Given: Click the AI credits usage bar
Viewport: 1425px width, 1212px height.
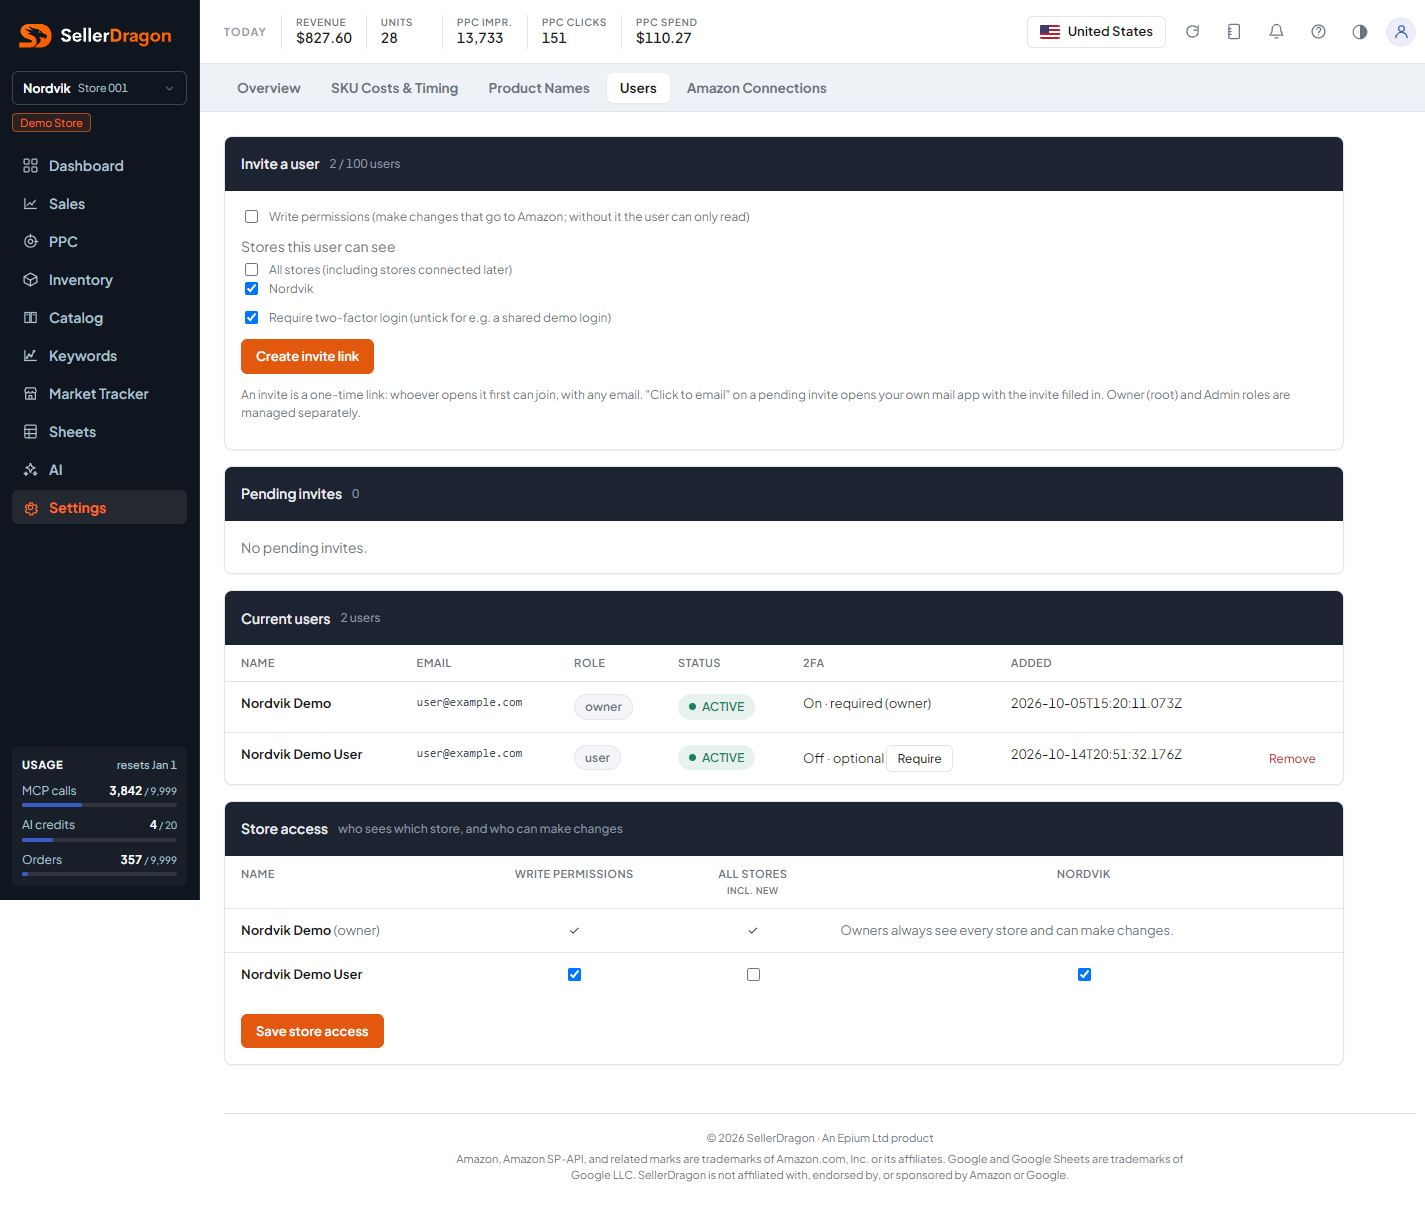Looking at the screenshot, I should pyautogui.click(x=99, y=839).
